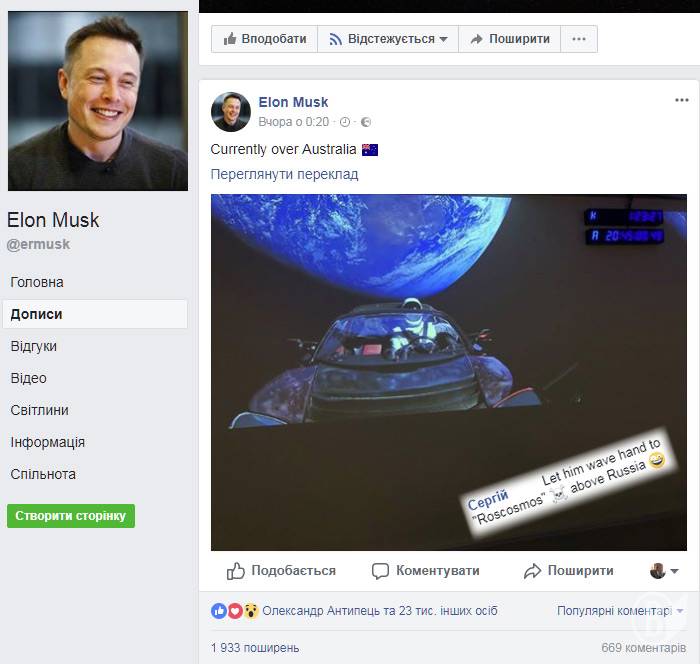Click the post author's small avatar

point(231,112)
